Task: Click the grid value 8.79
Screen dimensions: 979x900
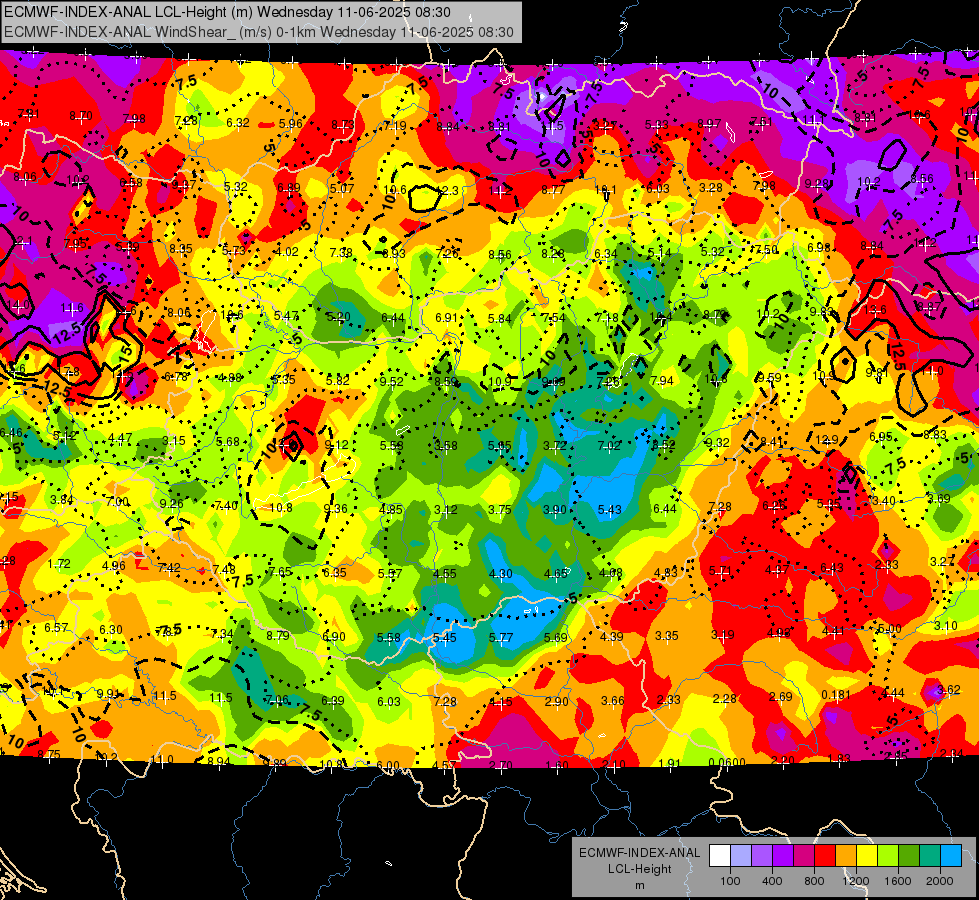Action: point(278,636)
